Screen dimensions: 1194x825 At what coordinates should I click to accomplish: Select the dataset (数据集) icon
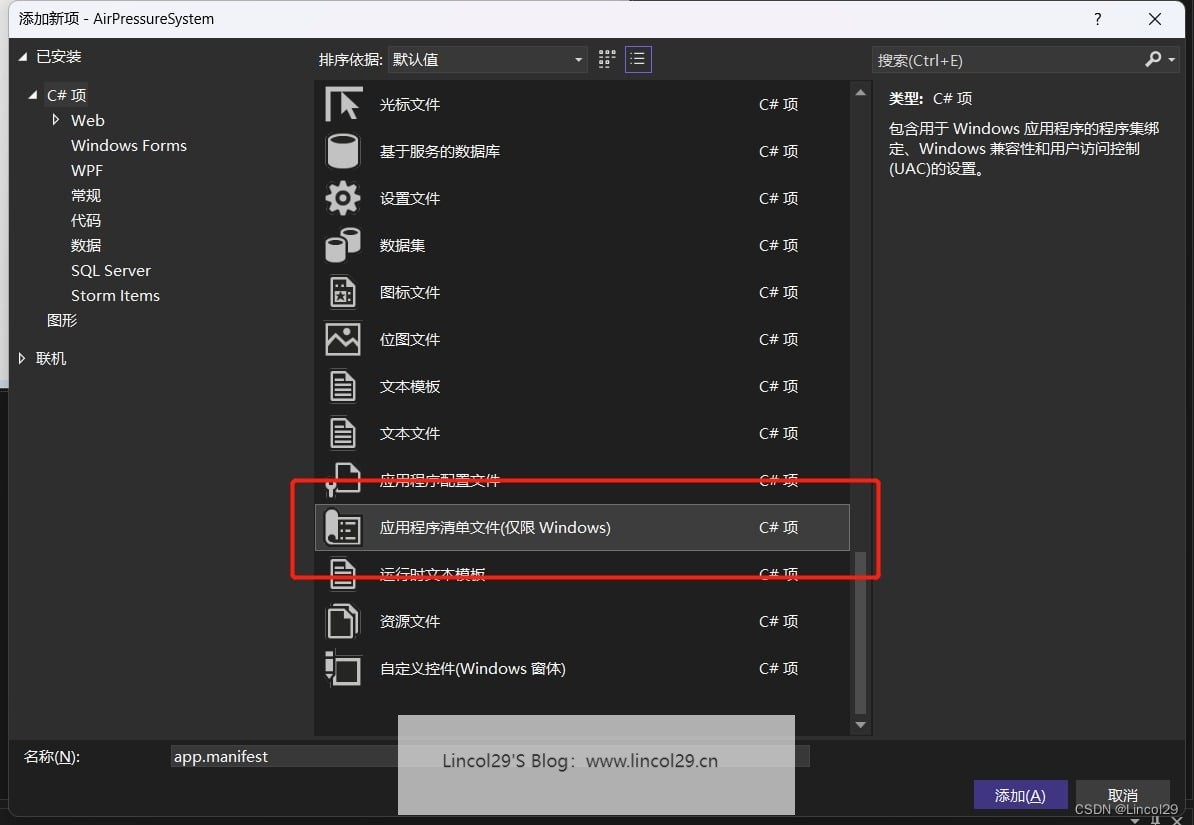(x=343, y=246)
